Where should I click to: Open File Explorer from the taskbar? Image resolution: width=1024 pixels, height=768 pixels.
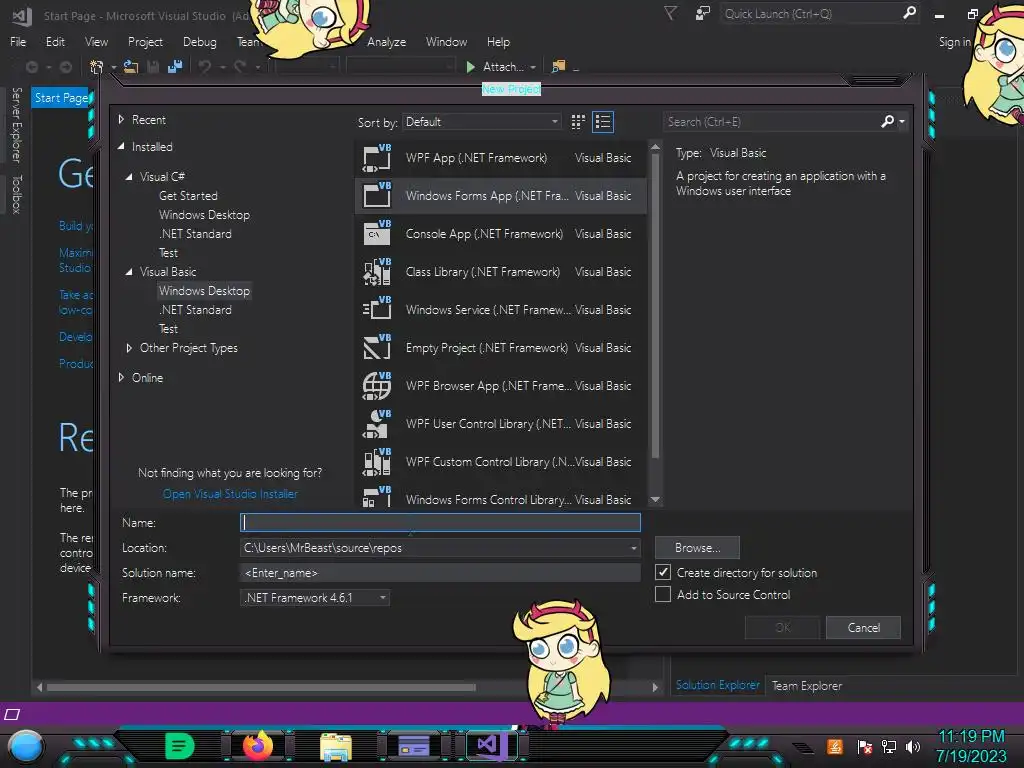pos(336,746)
